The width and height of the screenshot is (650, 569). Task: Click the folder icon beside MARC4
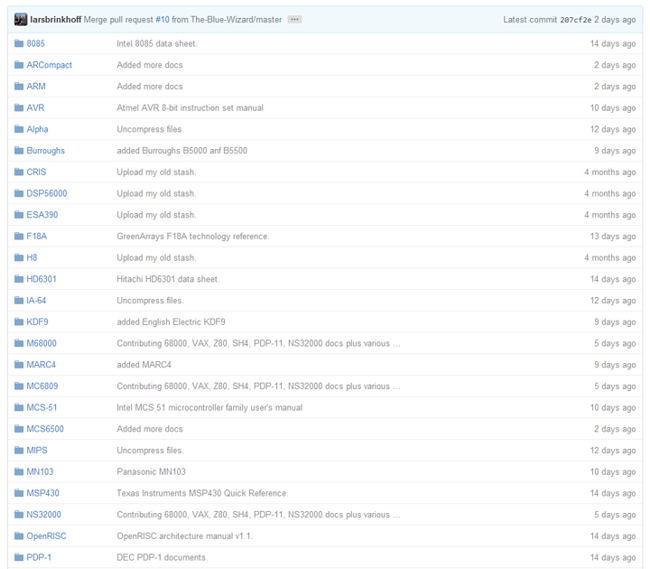(19, 365)
